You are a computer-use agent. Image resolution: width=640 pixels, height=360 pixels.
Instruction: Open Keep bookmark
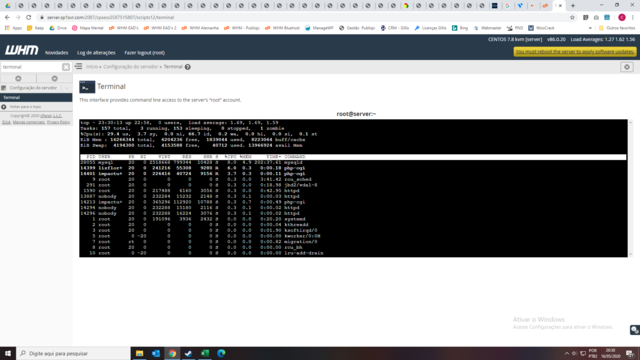point(35,28)
